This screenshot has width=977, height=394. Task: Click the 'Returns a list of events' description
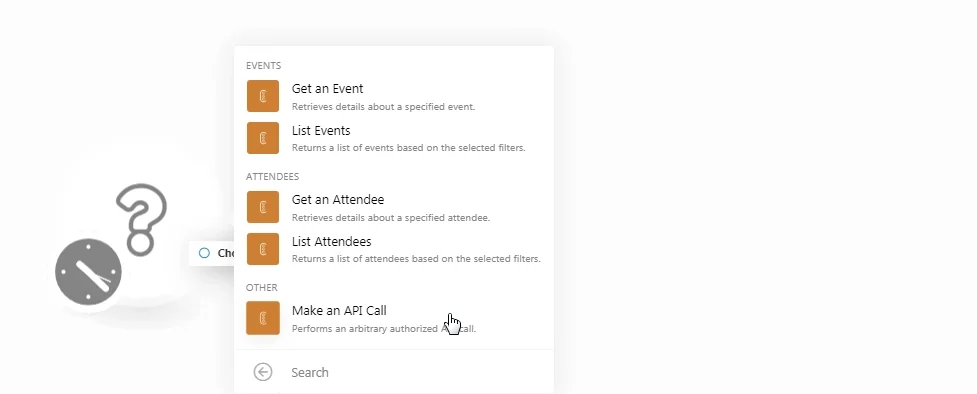coord(409,148)
